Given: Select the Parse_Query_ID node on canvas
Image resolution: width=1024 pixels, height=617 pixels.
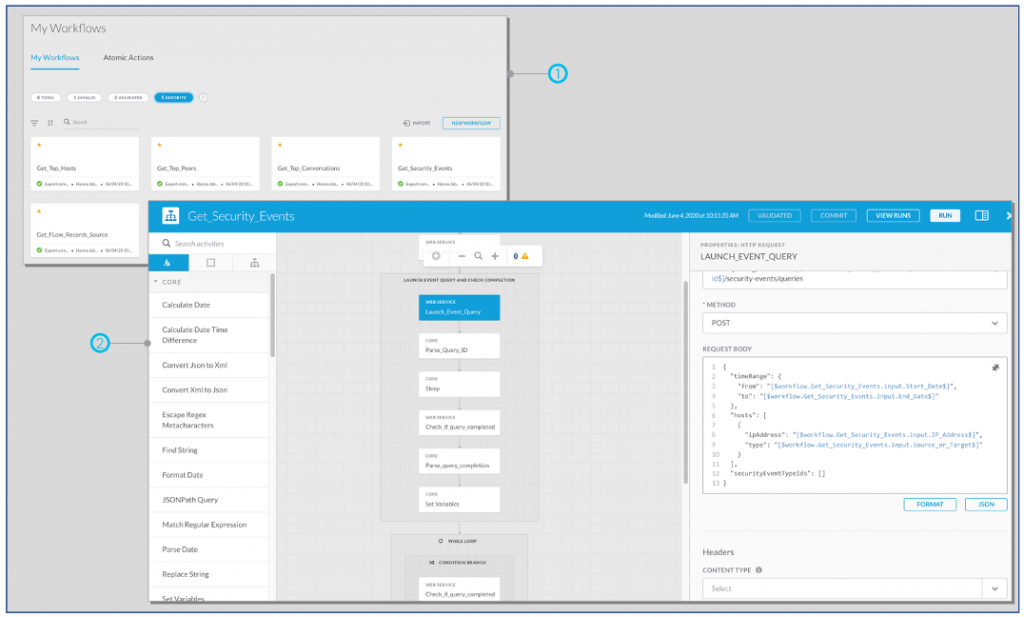Looking at the screenshot, I should (x=459, y=345).
